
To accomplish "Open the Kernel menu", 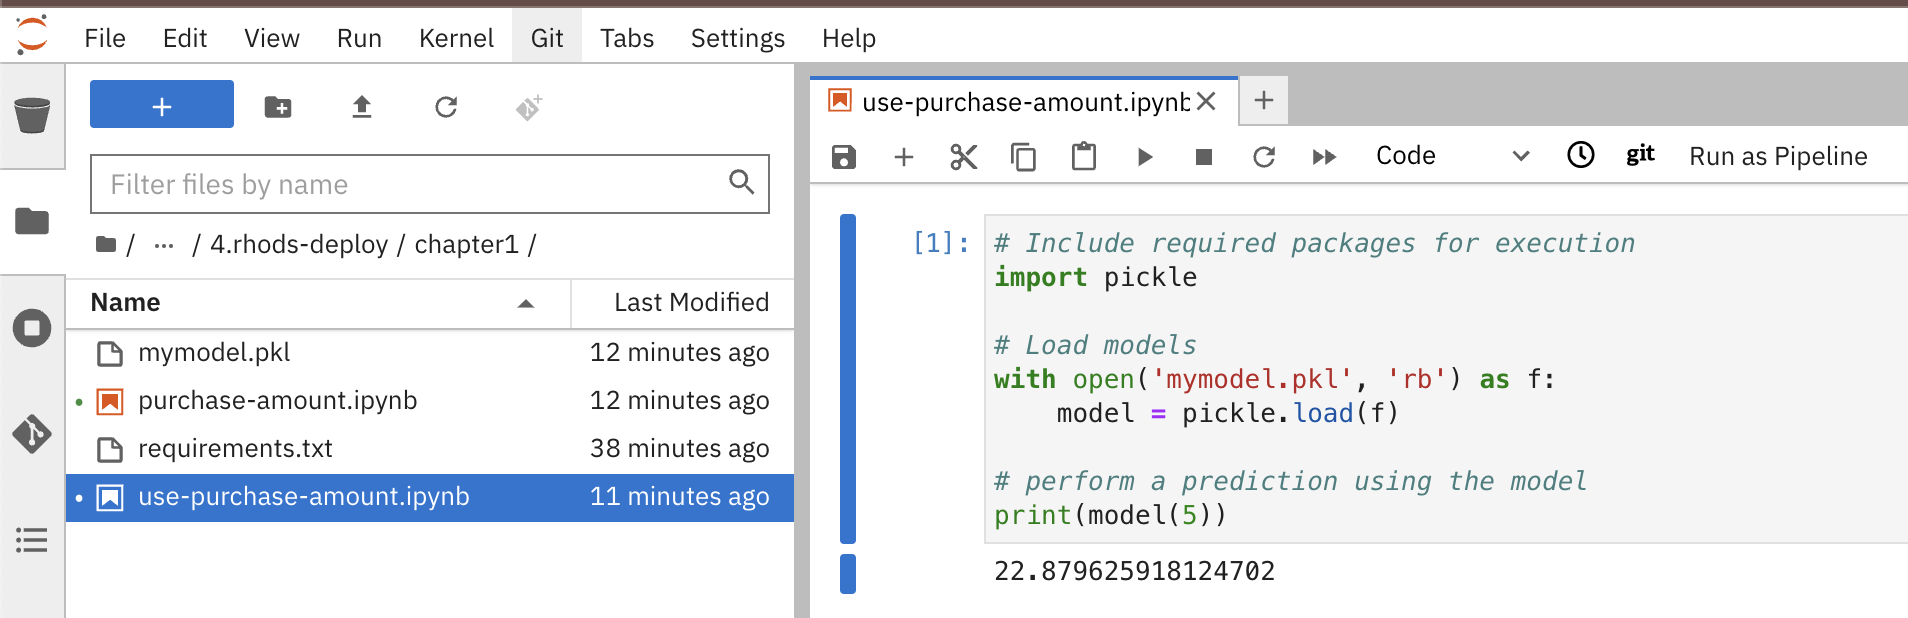I will pos(456,38).
